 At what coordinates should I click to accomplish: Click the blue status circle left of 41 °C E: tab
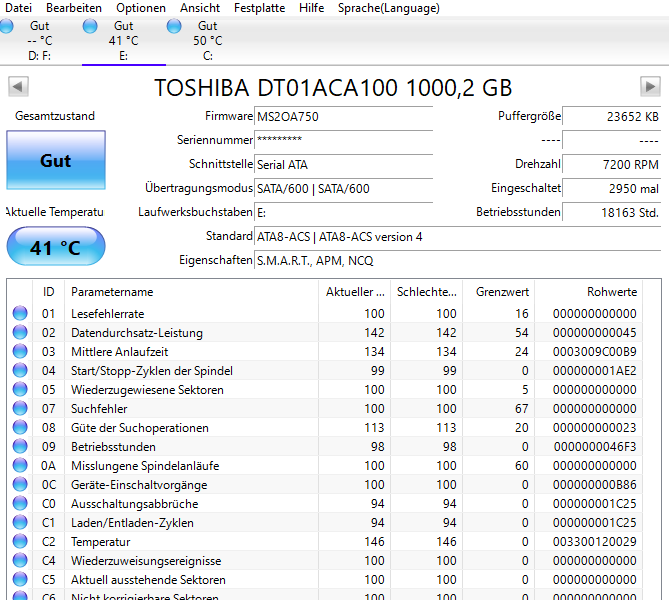coord(90,26)
